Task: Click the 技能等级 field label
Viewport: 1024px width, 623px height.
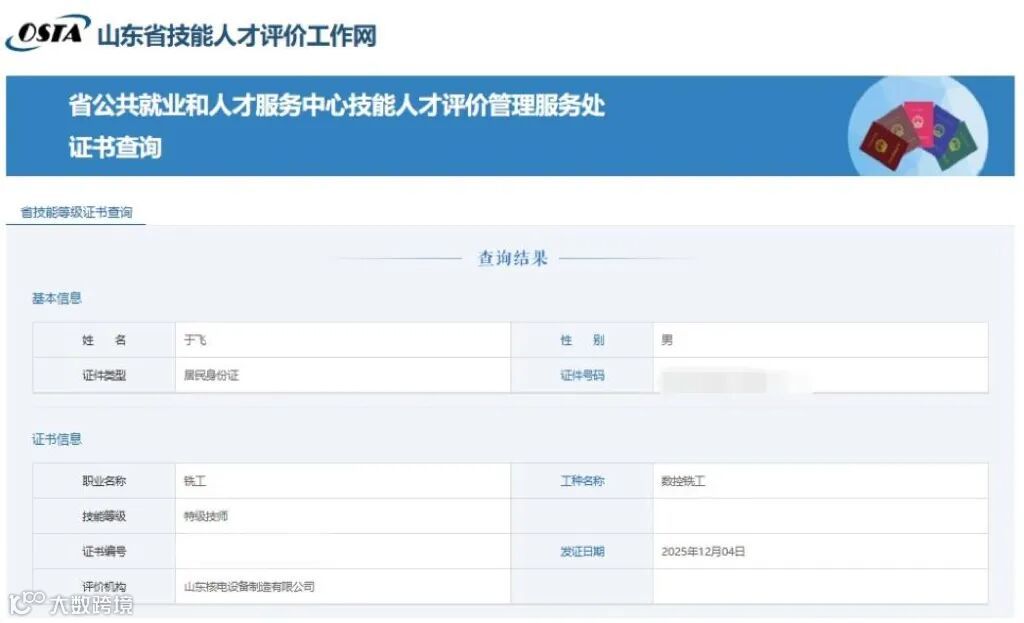Action: [104, 516]
